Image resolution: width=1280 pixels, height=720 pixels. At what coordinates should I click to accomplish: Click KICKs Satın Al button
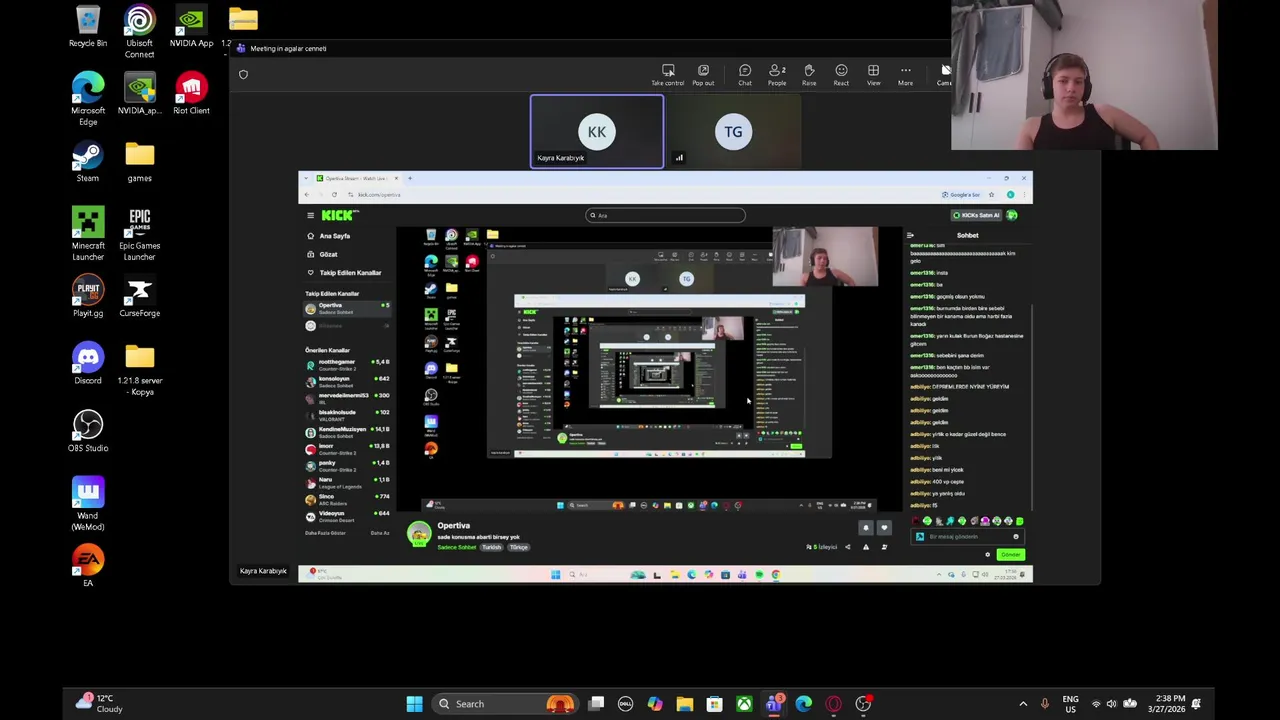click(976, 215)
